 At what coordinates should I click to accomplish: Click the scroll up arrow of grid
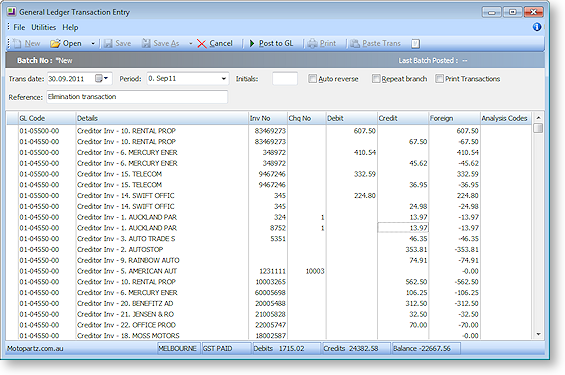coord(538,118)
